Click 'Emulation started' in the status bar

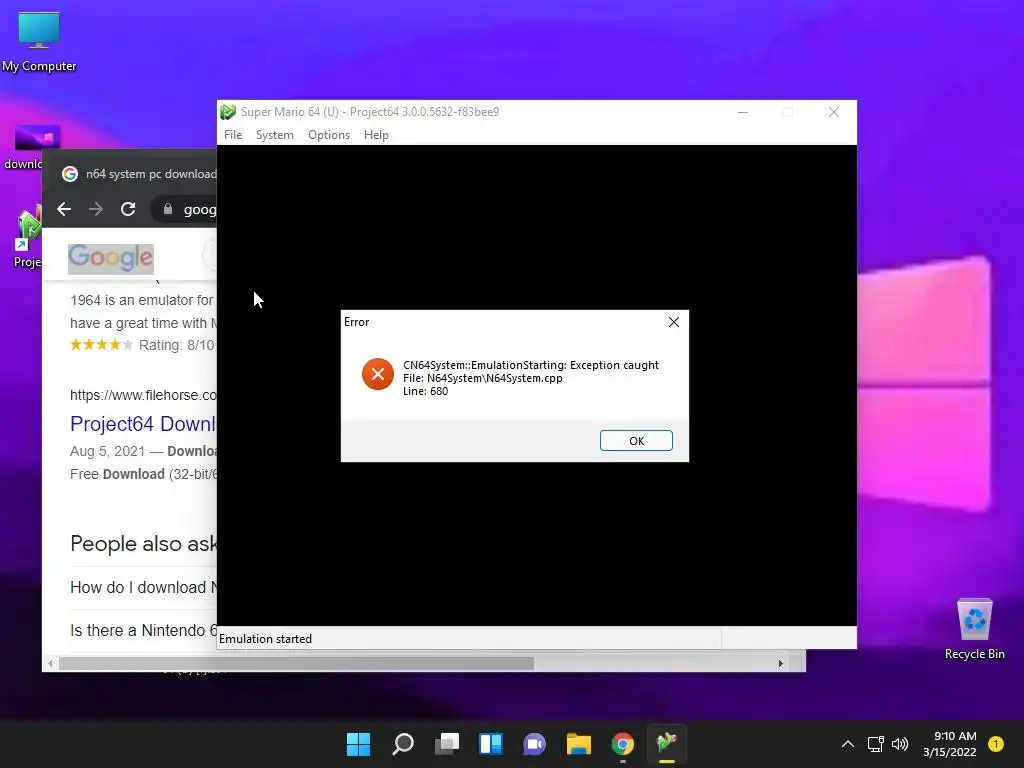pyautogui.click(x=265, y=639)
